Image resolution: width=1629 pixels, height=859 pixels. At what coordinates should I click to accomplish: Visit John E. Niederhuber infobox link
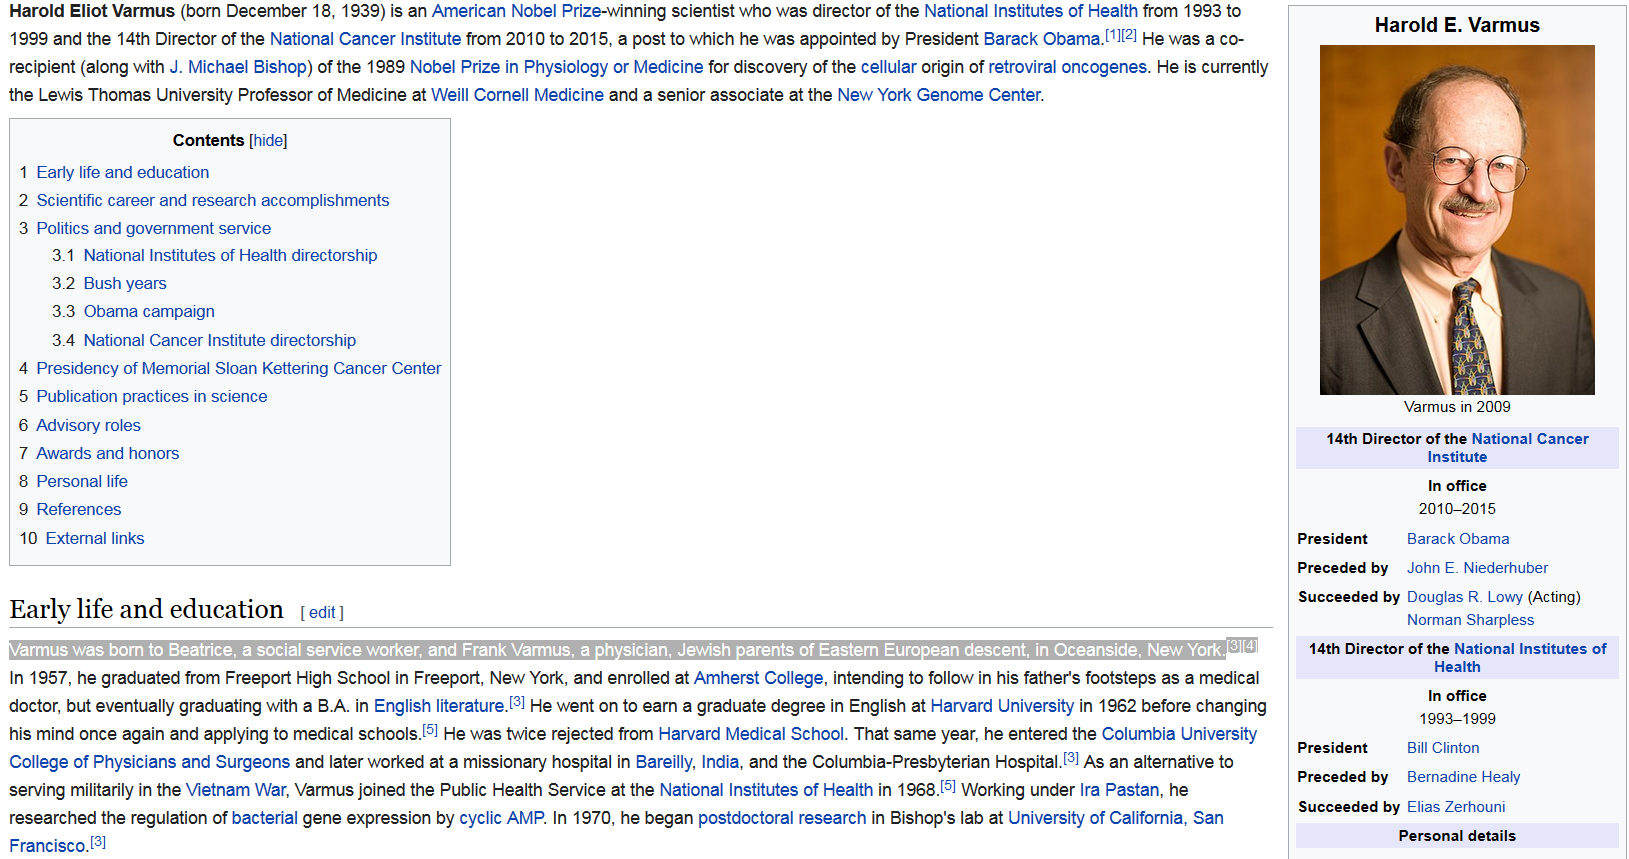(x=1477, y=568)
